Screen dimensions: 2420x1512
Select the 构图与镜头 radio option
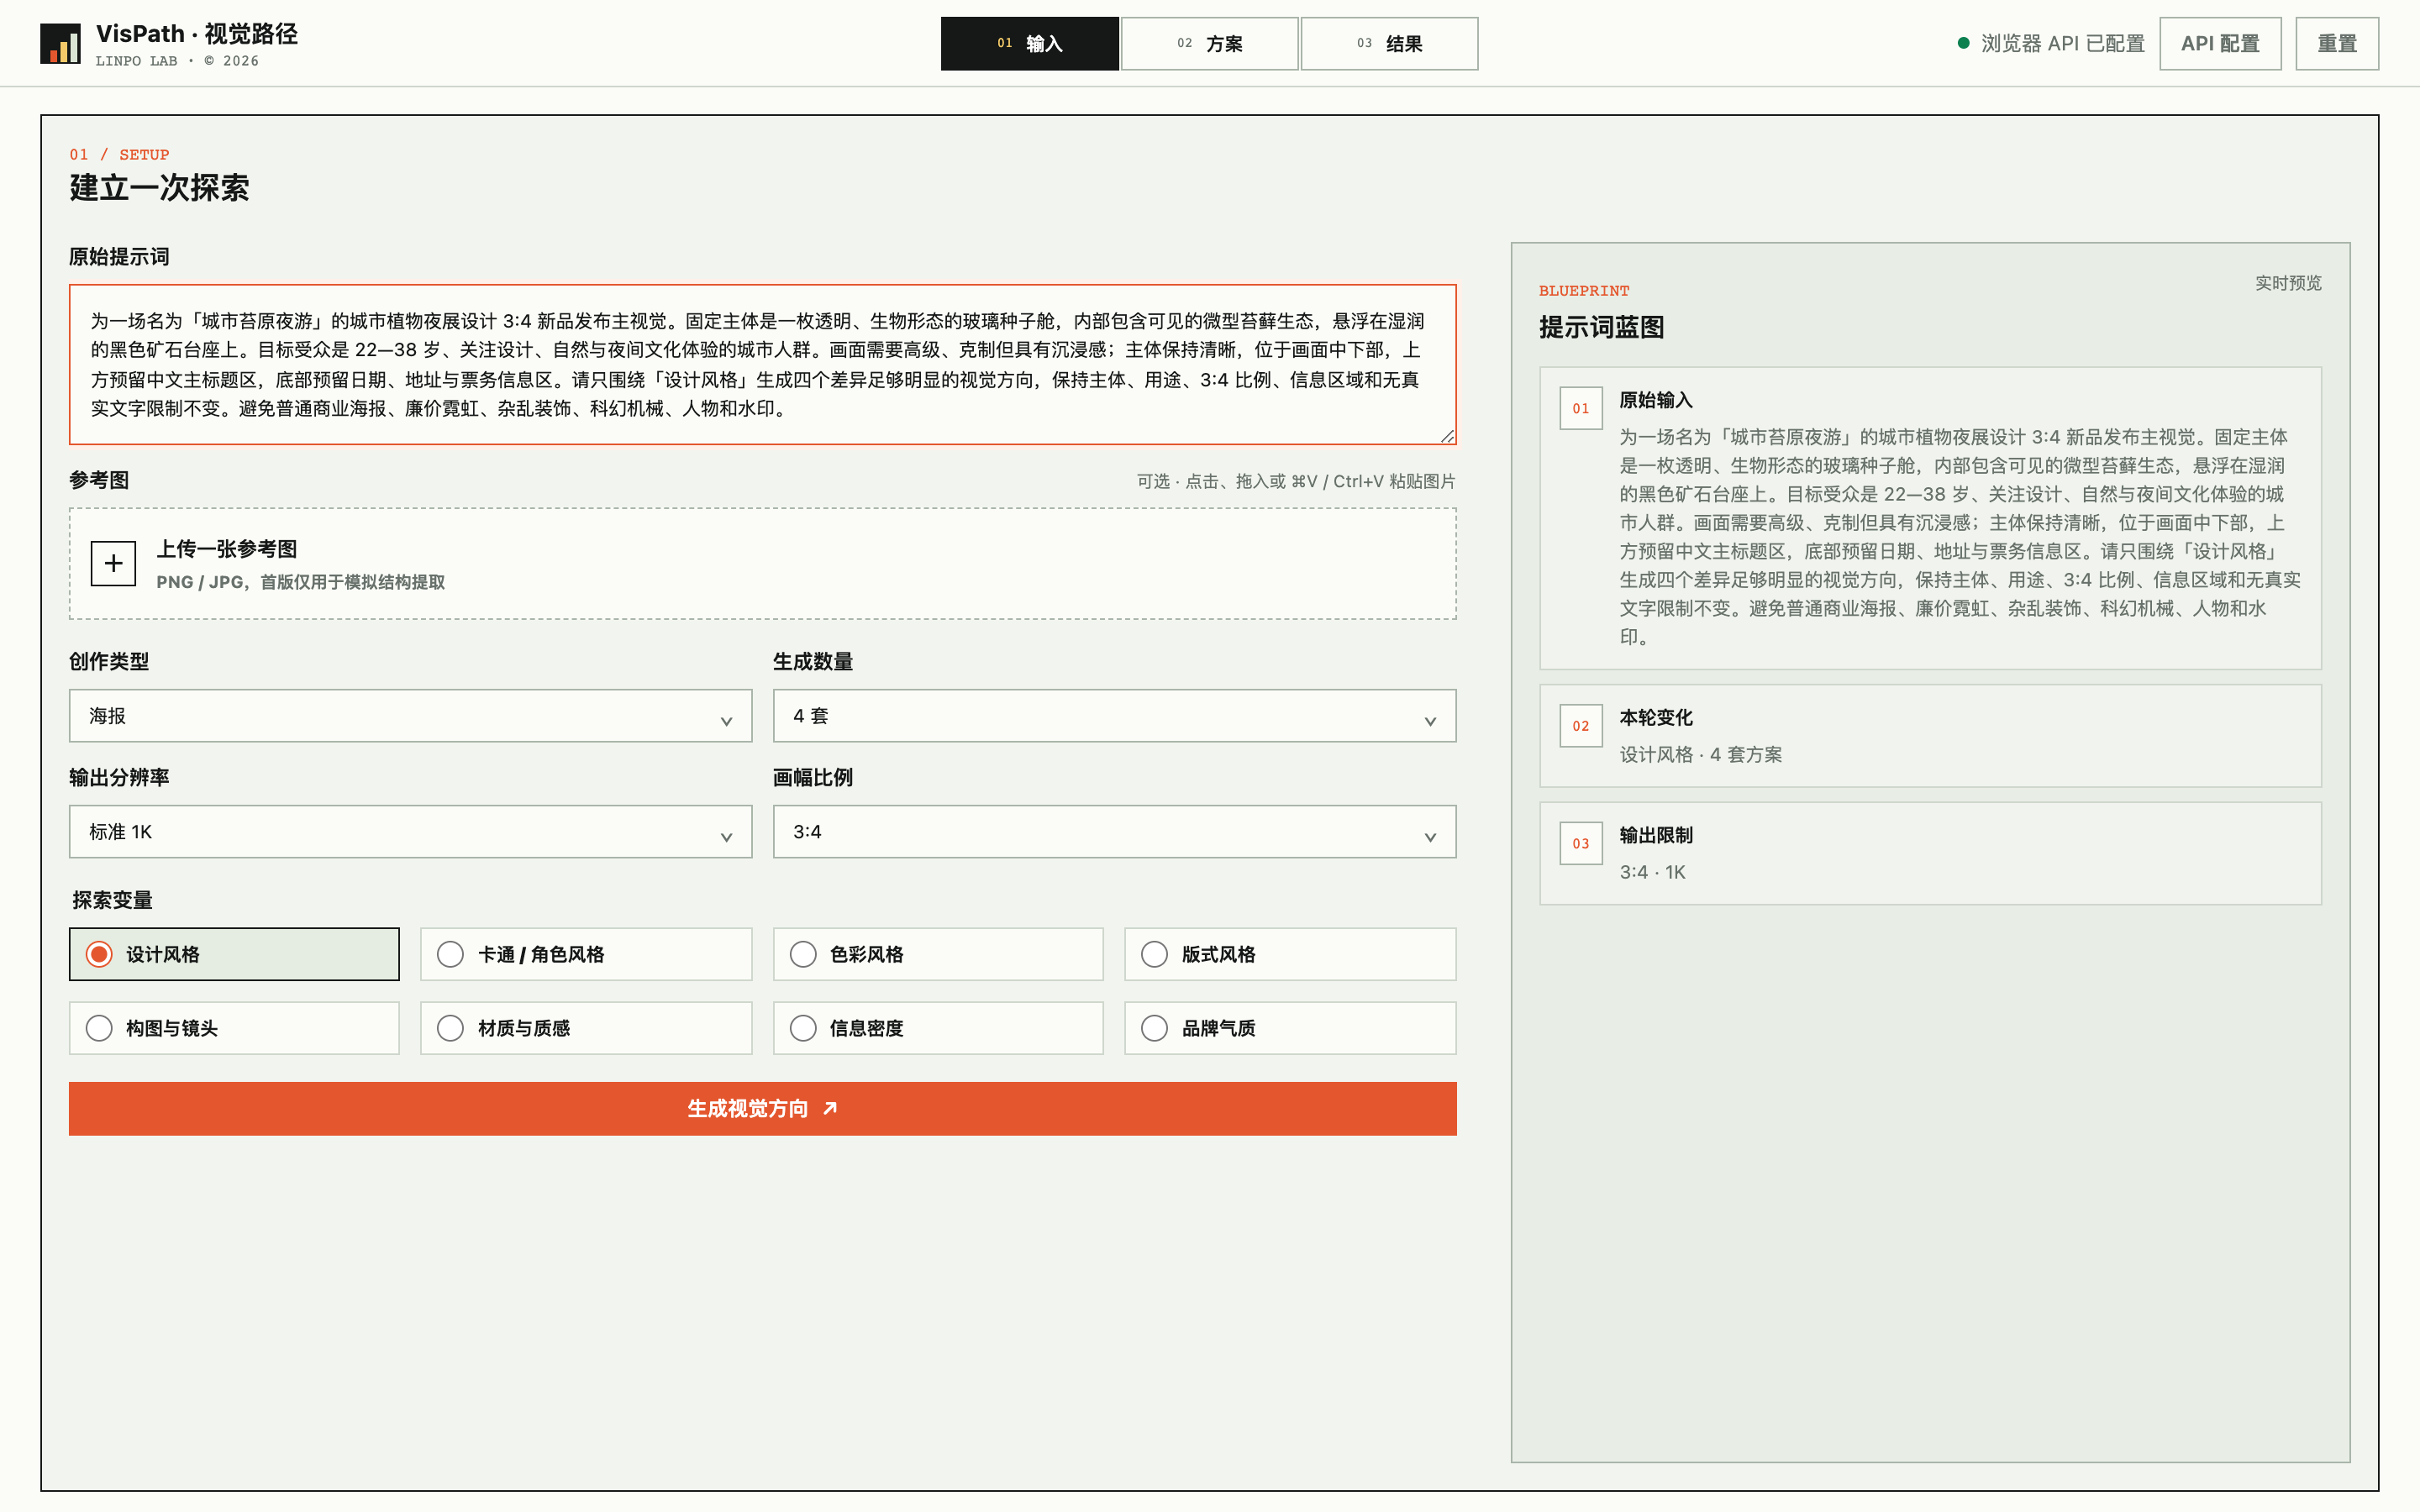click(x=234, y=1028)
